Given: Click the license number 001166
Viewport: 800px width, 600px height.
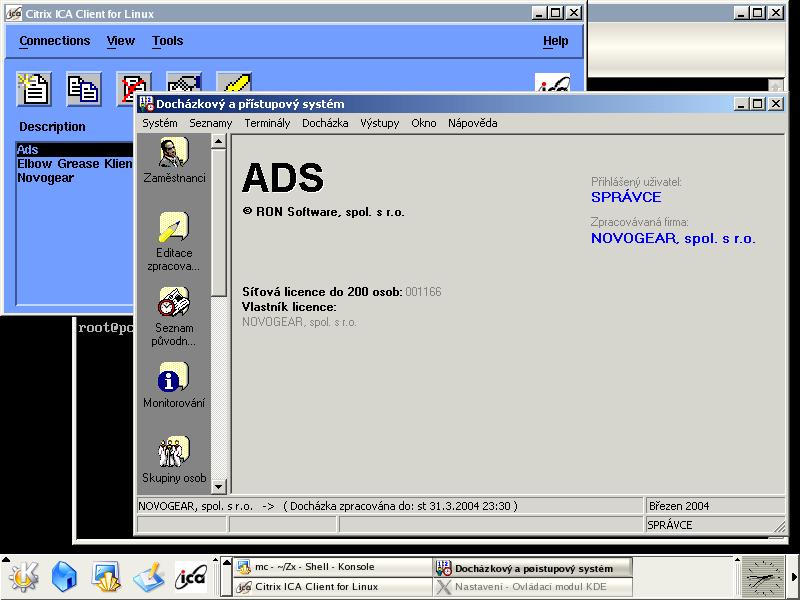Looking at the screenshot, I should (423, 292).
